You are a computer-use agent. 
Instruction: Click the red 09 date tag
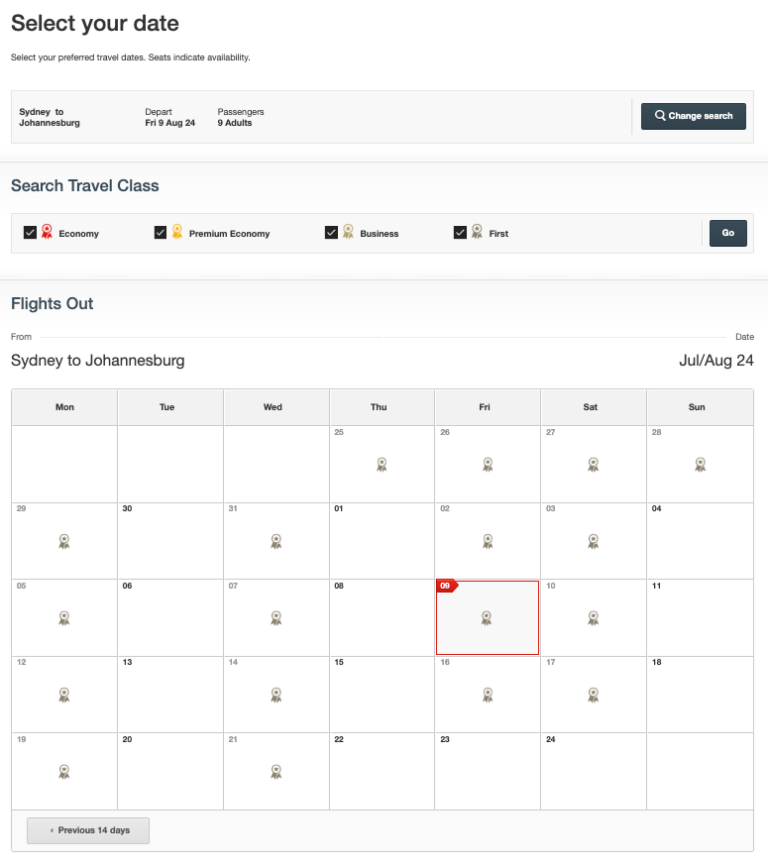point(446,585)
